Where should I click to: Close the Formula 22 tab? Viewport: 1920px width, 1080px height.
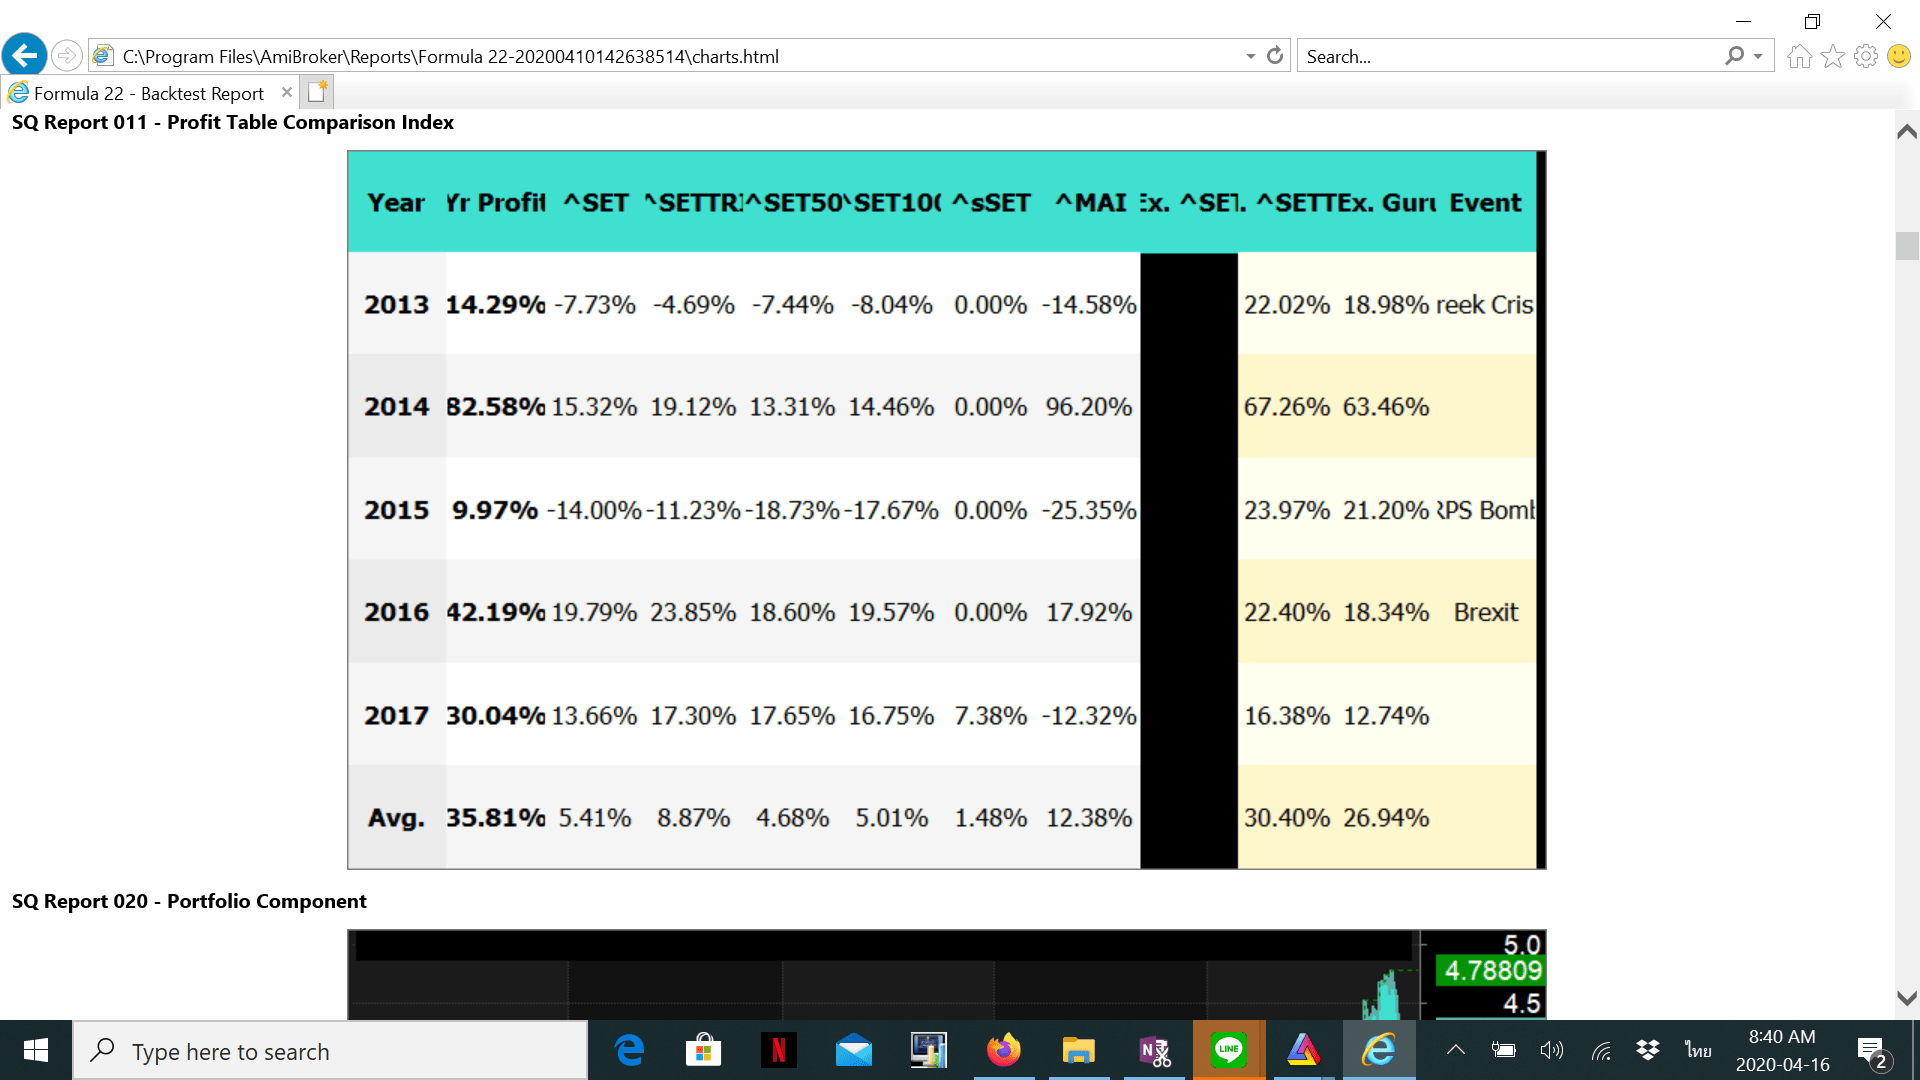[x=287, y=92]
